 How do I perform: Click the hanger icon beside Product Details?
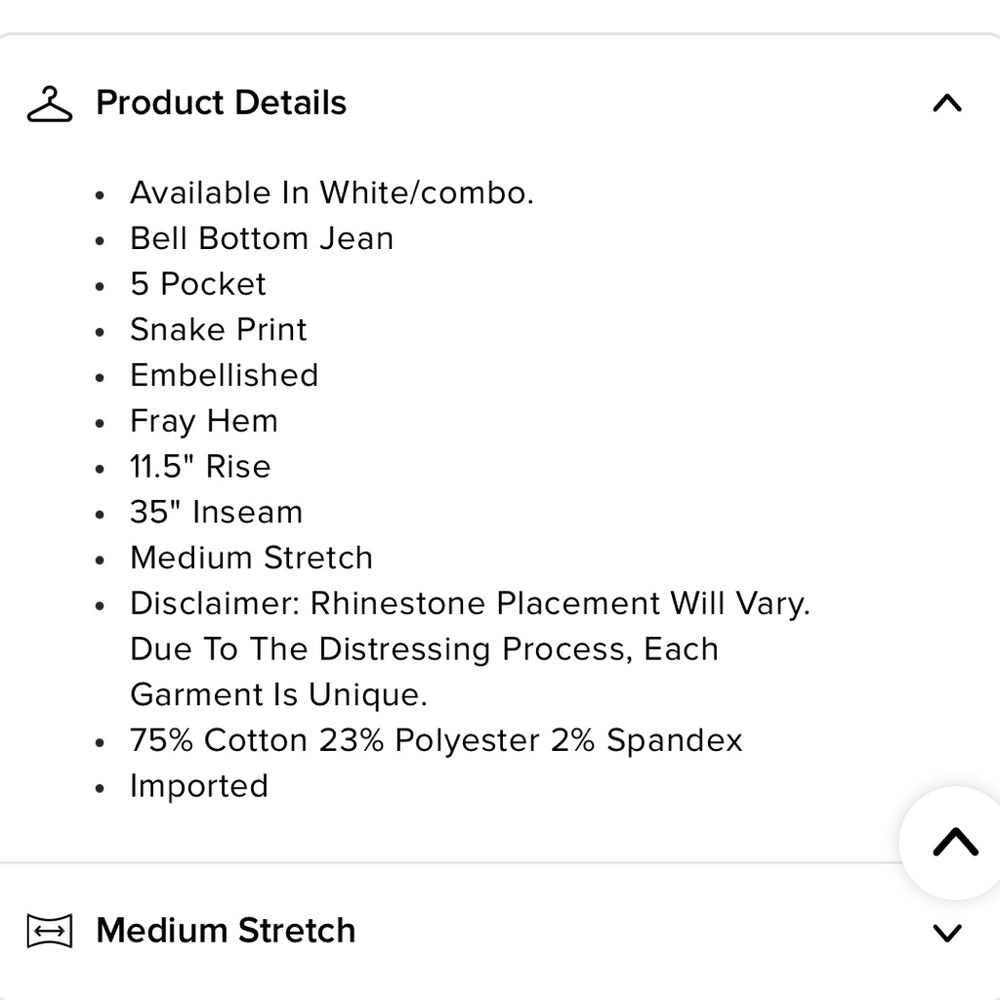point(50,104)
